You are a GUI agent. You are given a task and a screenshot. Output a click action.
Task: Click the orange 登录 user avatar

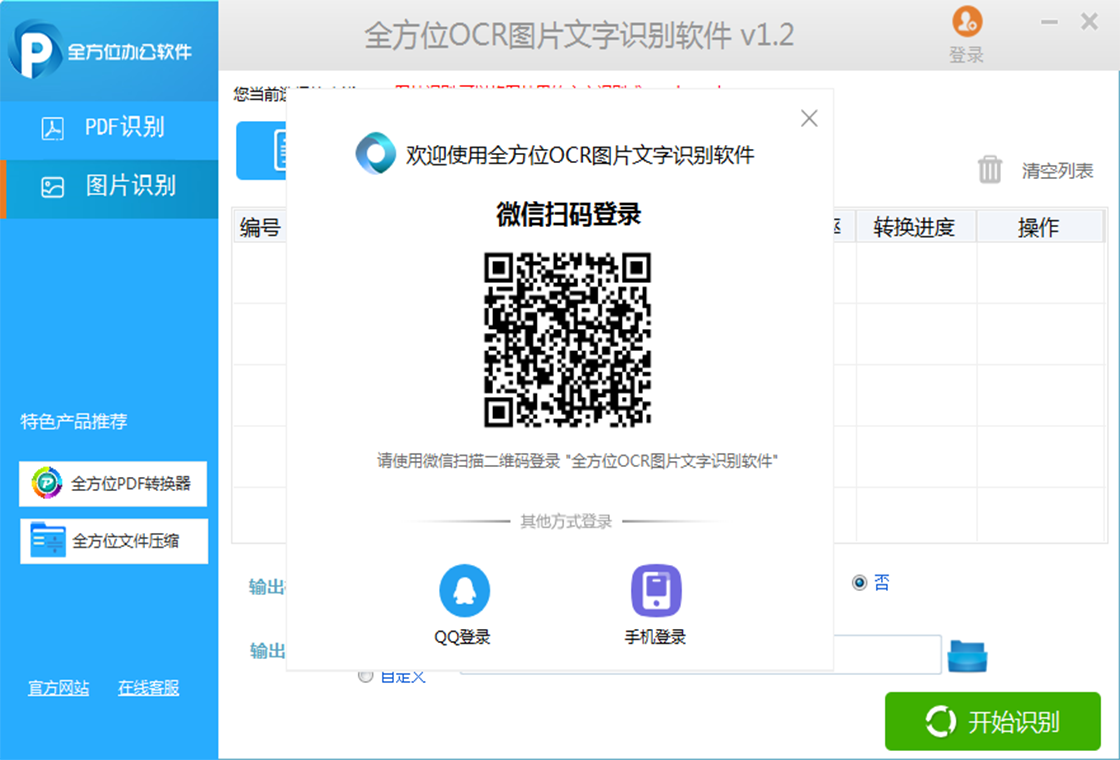click(x=966, y=21)
